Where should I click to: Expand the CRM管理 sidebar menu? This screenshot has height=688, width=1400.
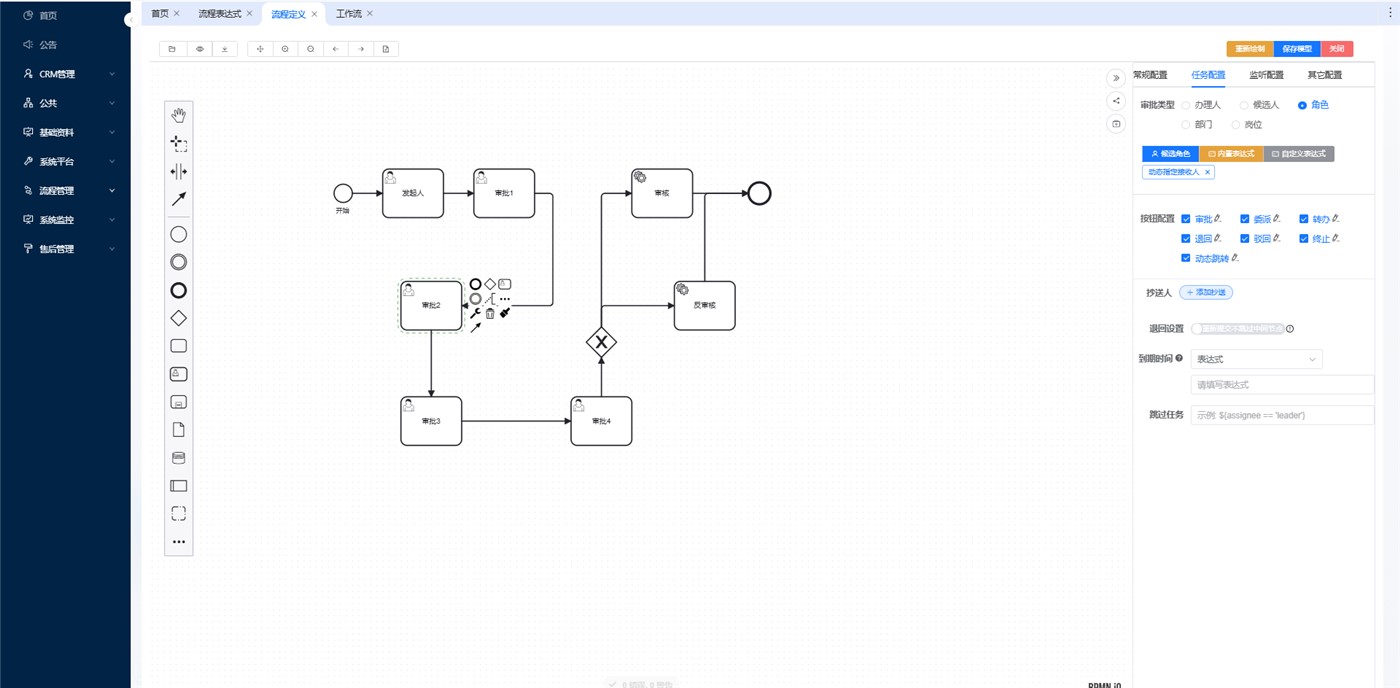(66, 74)
